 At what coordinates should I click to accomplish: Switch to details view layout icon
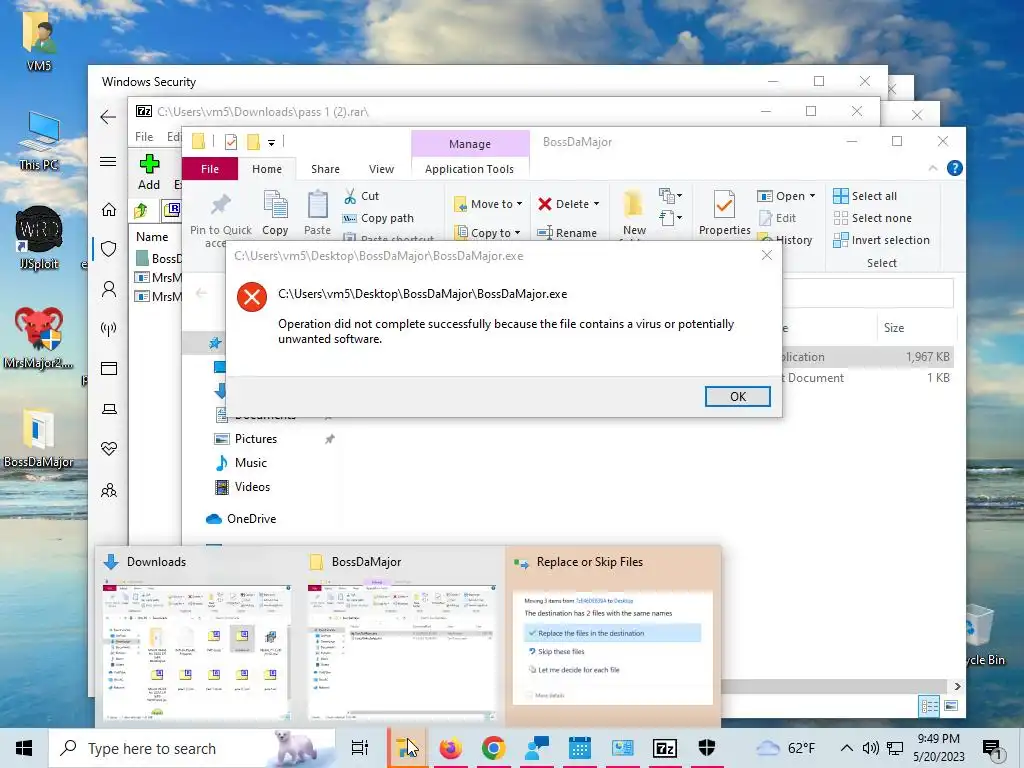(x=929, y=706)
